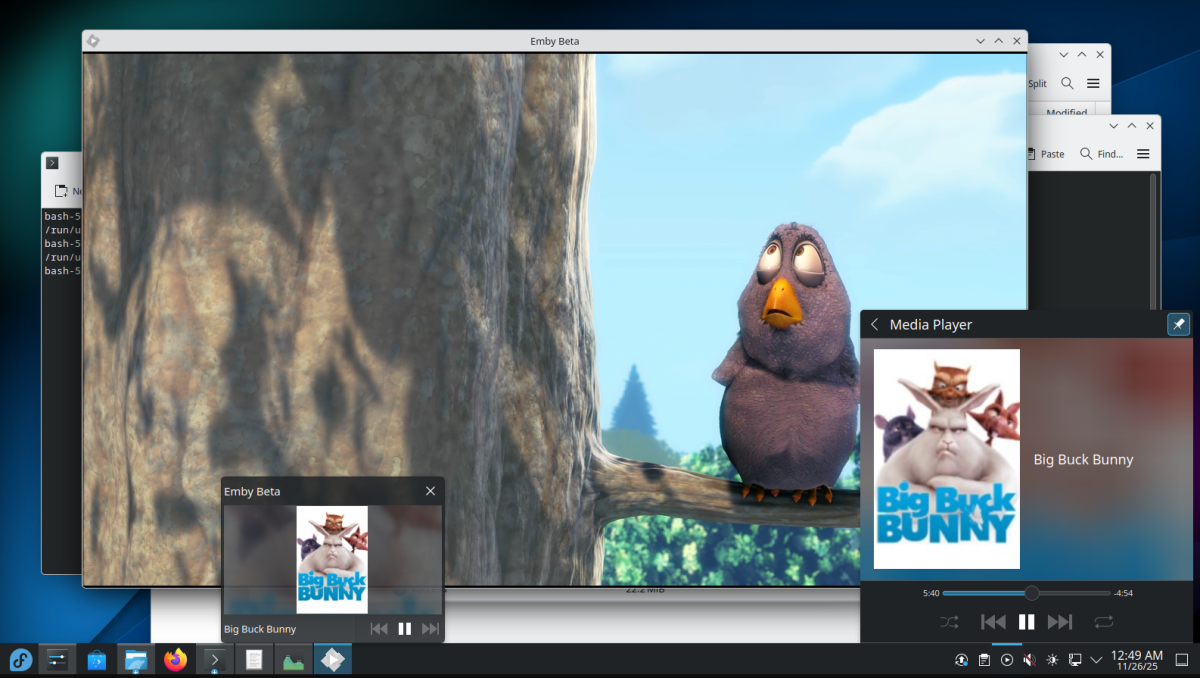
Task: Seek with the Media Player progress slider
Action: (x=1027, y=593)
